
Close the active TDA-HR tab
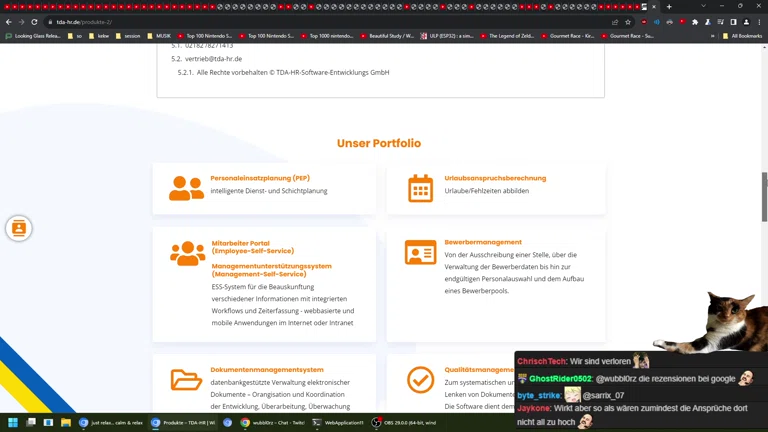(x=654, y=7)
